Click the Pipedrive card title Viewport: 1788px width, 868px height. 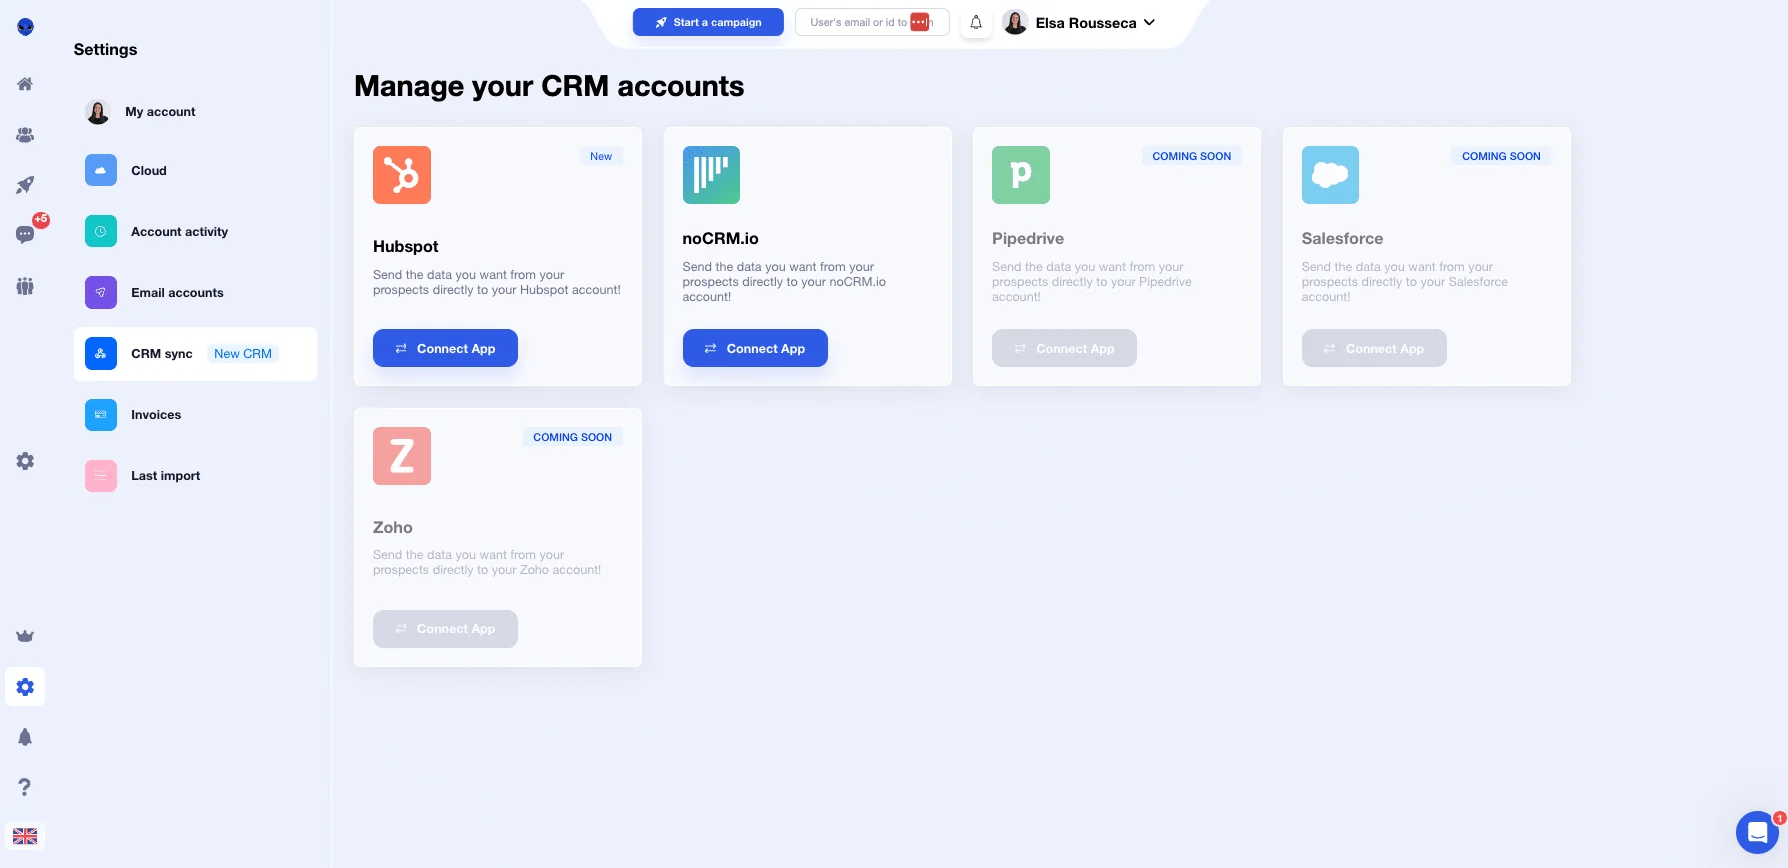click(x=1028, y=238)
